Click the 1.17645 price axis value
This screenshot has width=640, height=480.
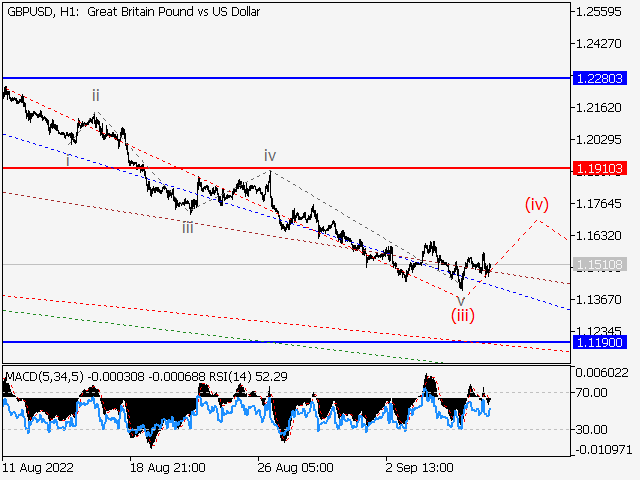[598, 203]
